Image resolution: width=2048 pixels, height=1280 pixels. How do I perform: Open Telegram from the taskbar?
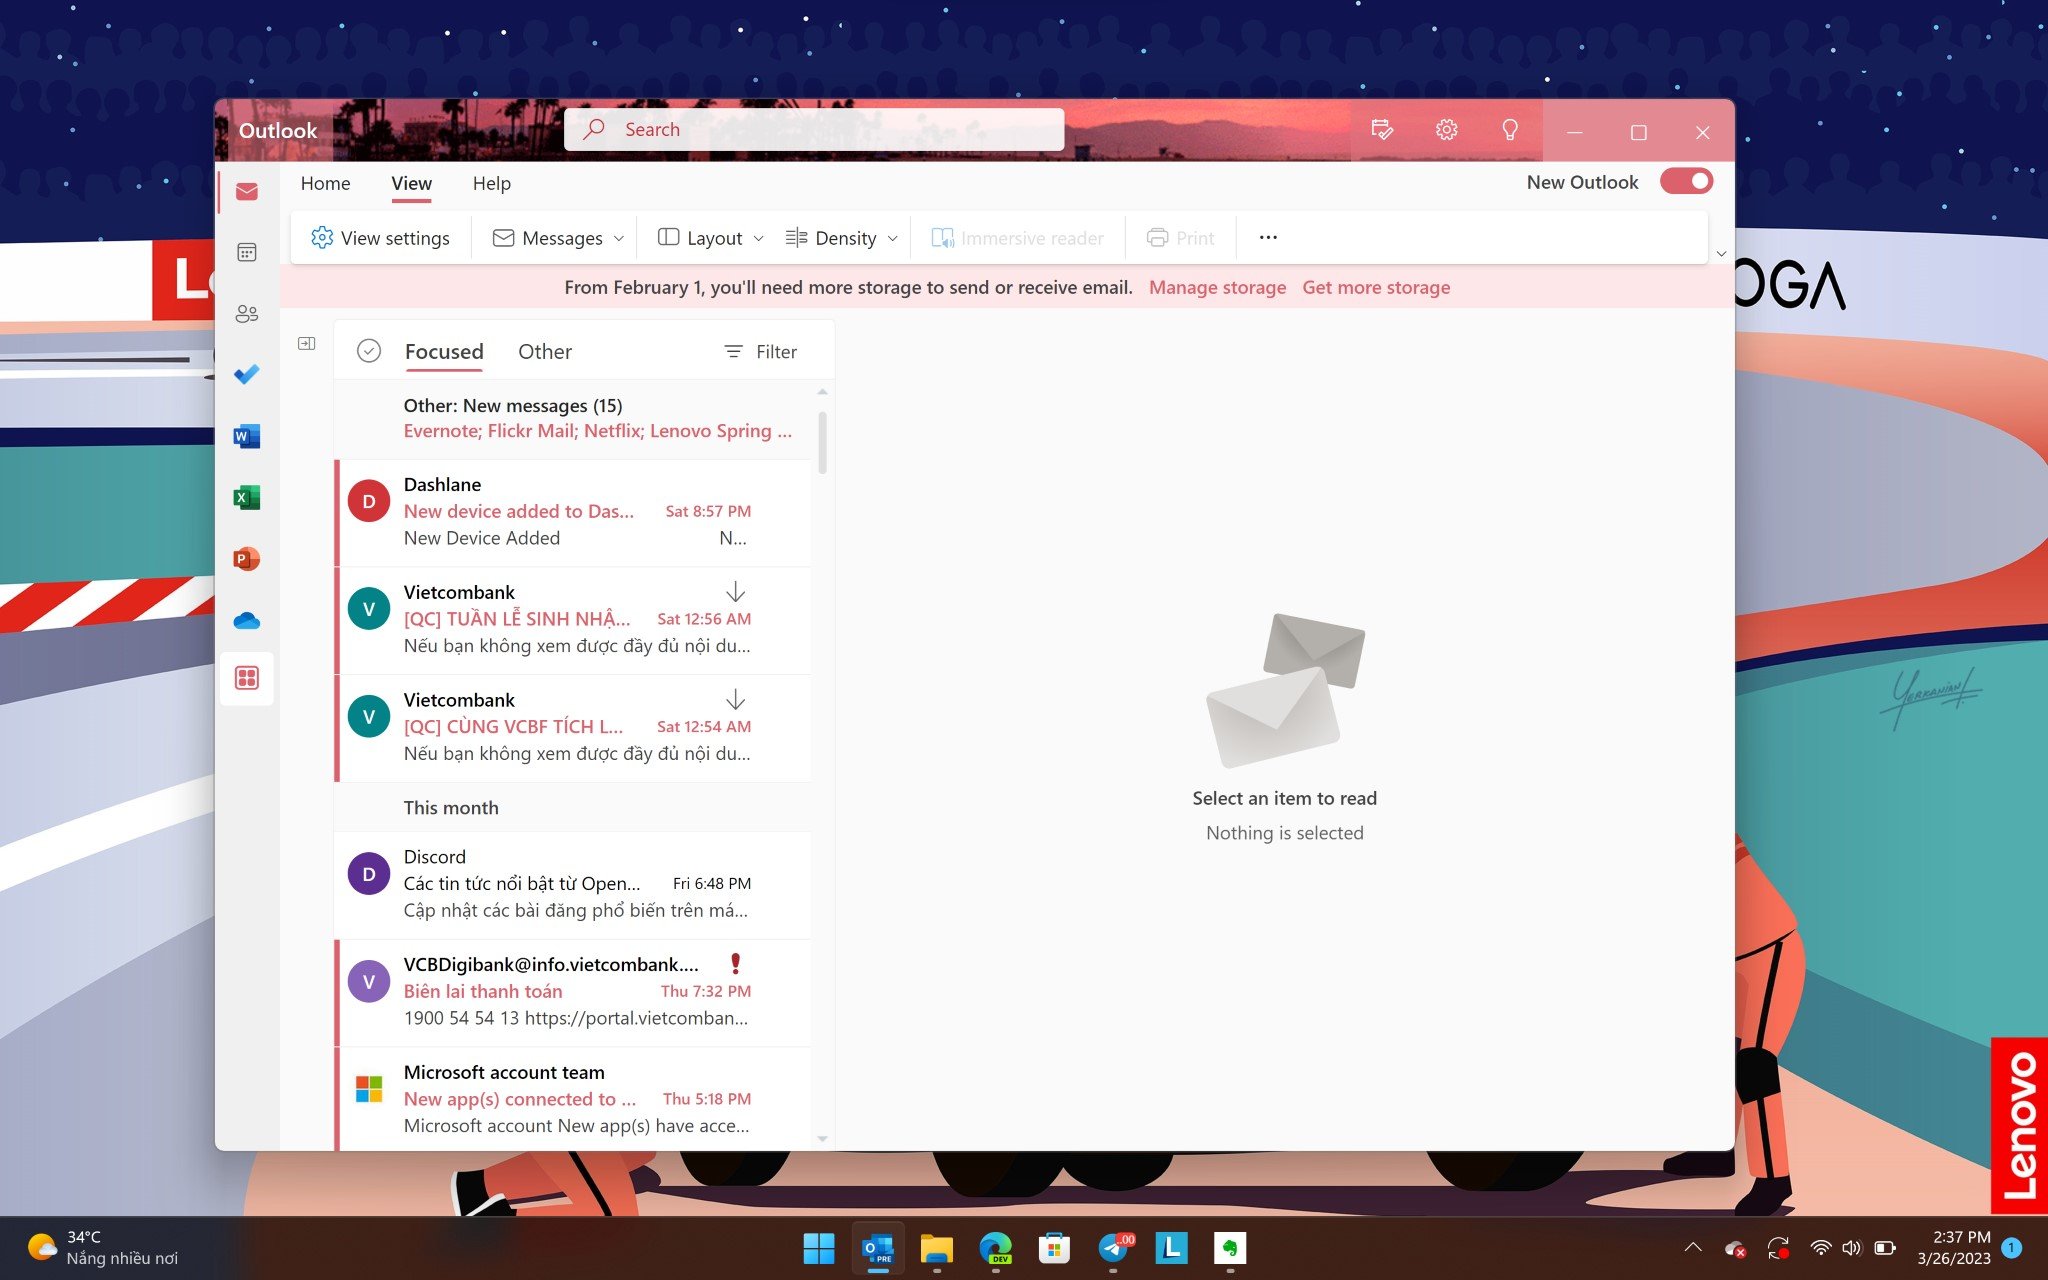point(1113,1248)
